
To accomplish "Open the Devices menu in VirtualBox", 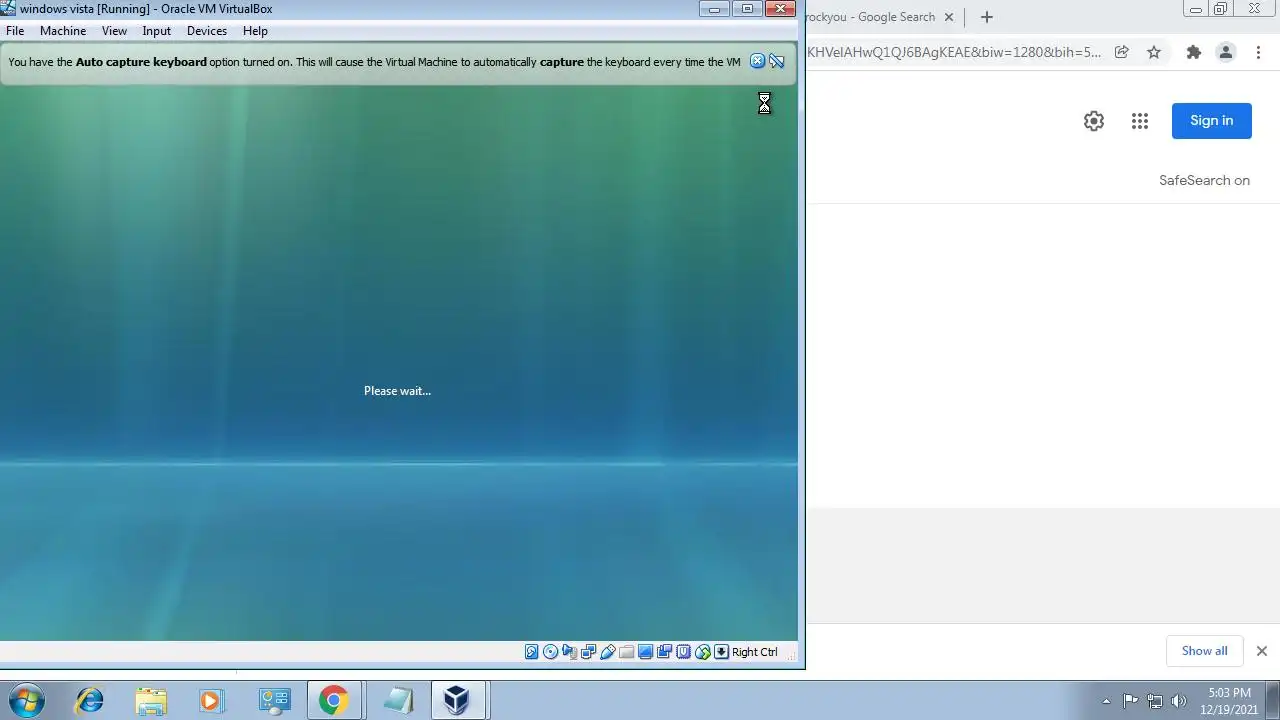I will (x=207, y=31).
